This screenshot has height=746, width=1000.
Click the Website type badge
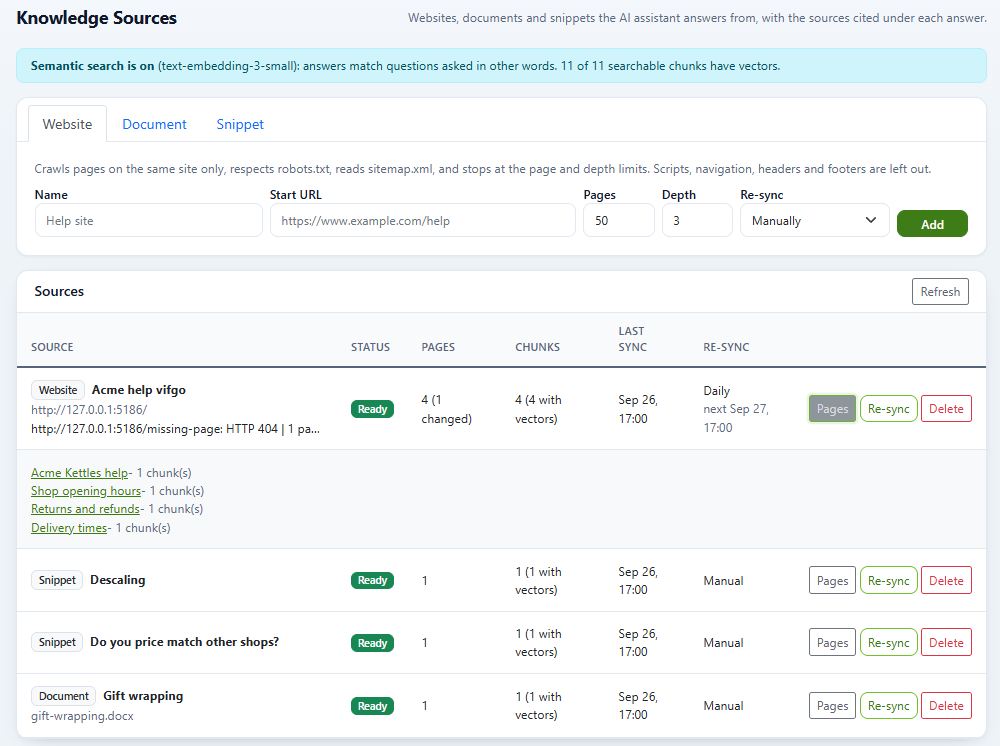click(x=58, y=390)
